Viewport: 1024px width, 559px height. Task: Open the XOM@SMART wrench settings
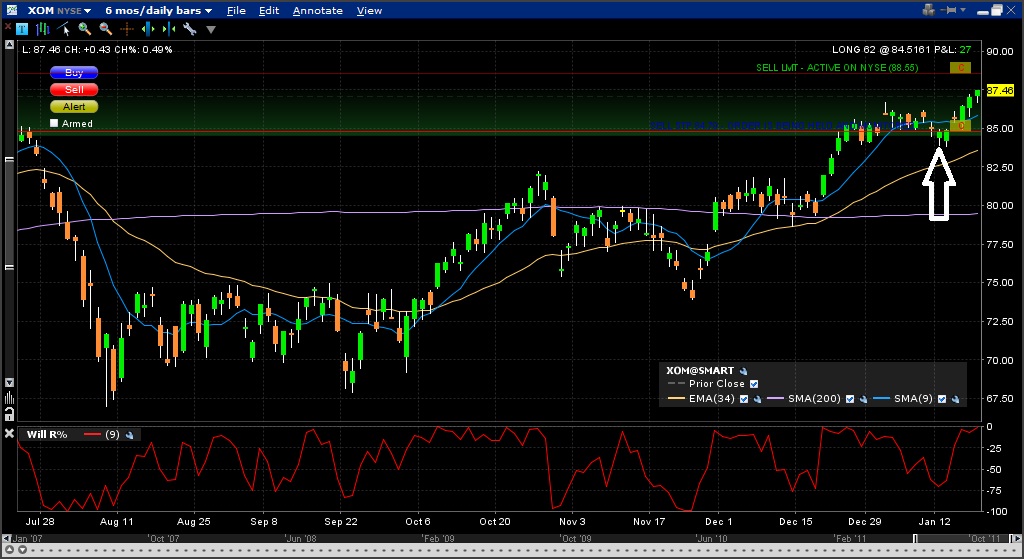point(743,371)
